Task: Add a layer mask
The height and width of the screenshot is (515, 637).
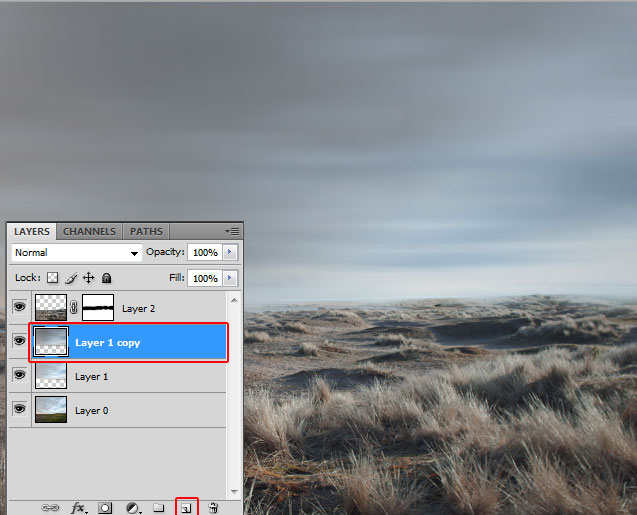Action: [x=105, y=508]
